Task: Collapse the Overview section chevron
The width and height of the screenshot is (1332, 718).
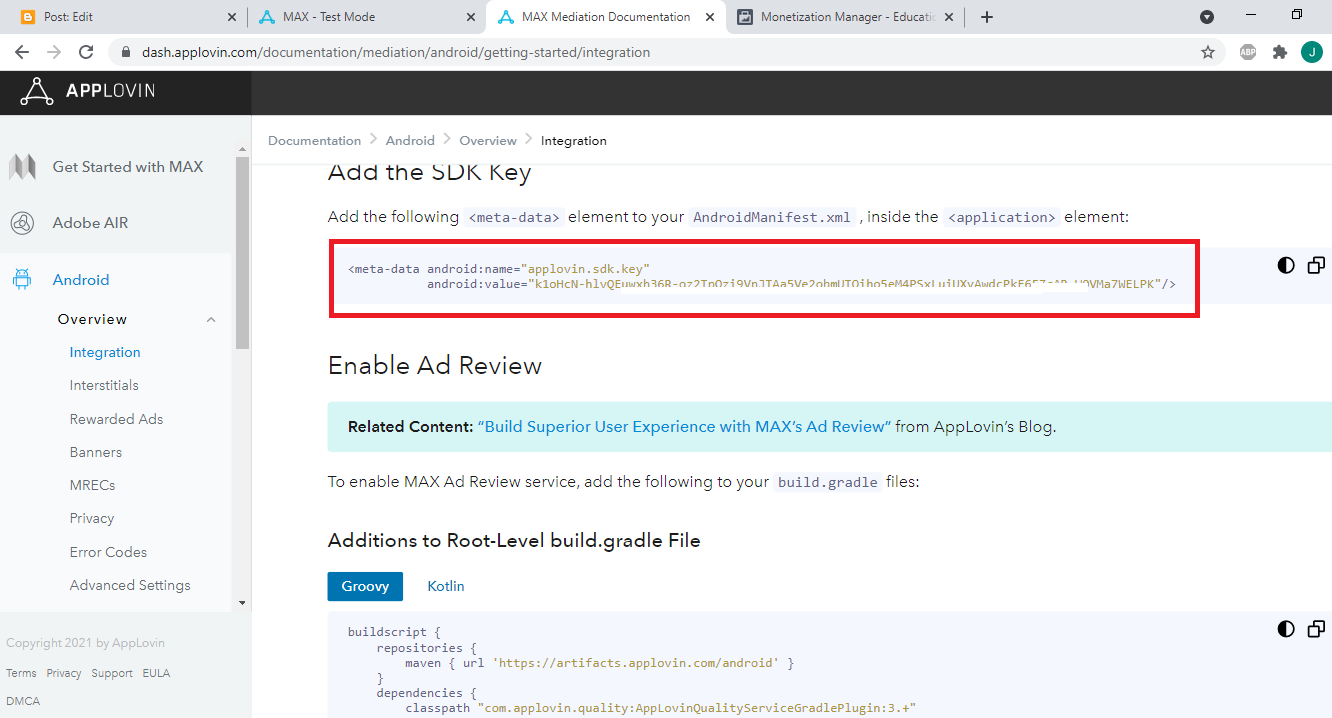Action: coord(211,319)
